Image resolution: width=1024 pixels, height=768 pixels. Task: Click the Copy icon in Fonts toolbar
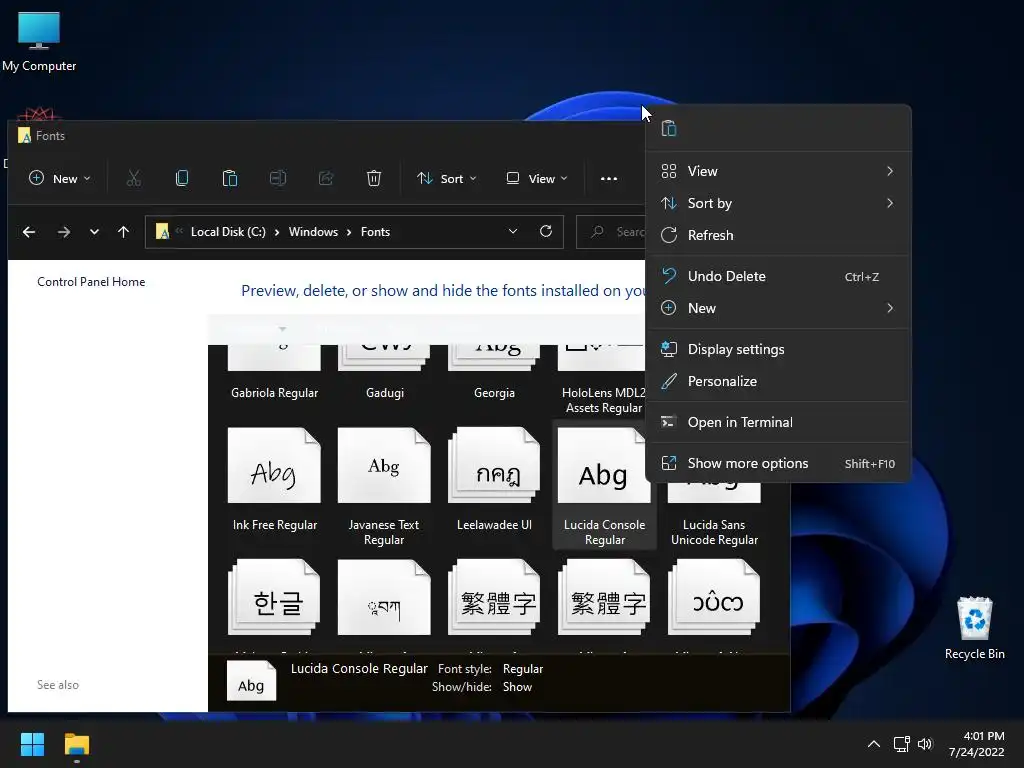[x=182, y=178]
